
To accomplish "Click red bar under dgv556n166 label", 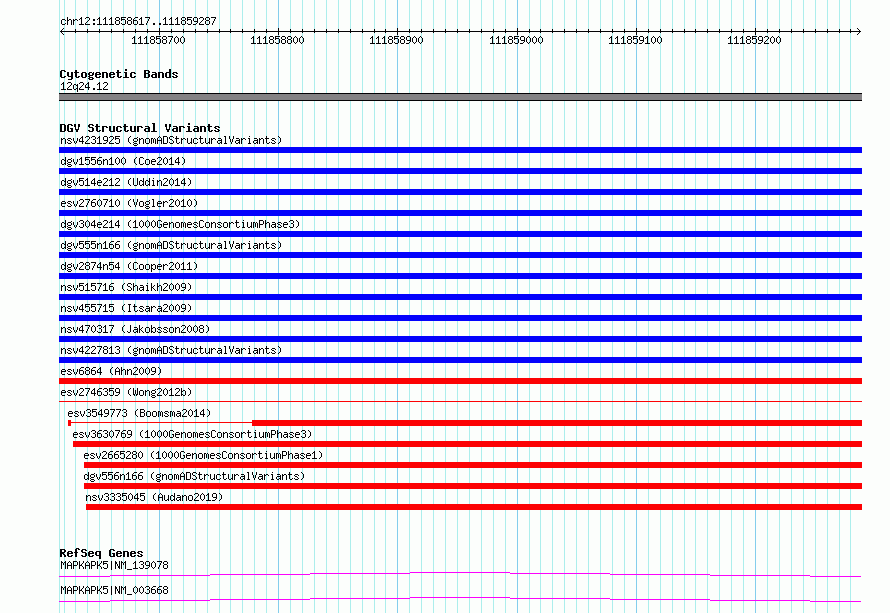I will pyautogui.click(x=473, y=486).
